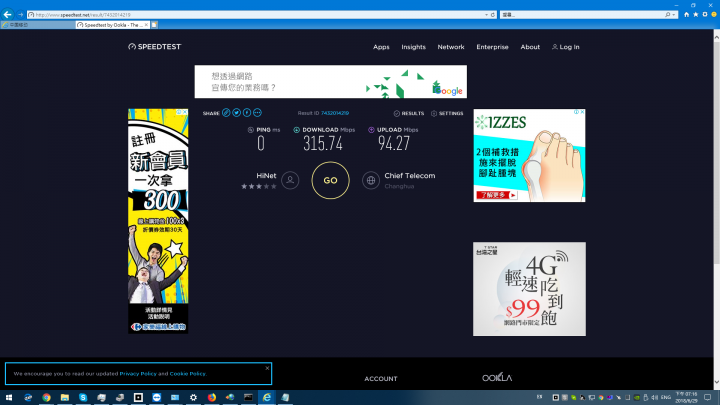Open more share options (ellipsis icon)
The height and width of the screenshot is (405, 720).
tap(257, 112)
